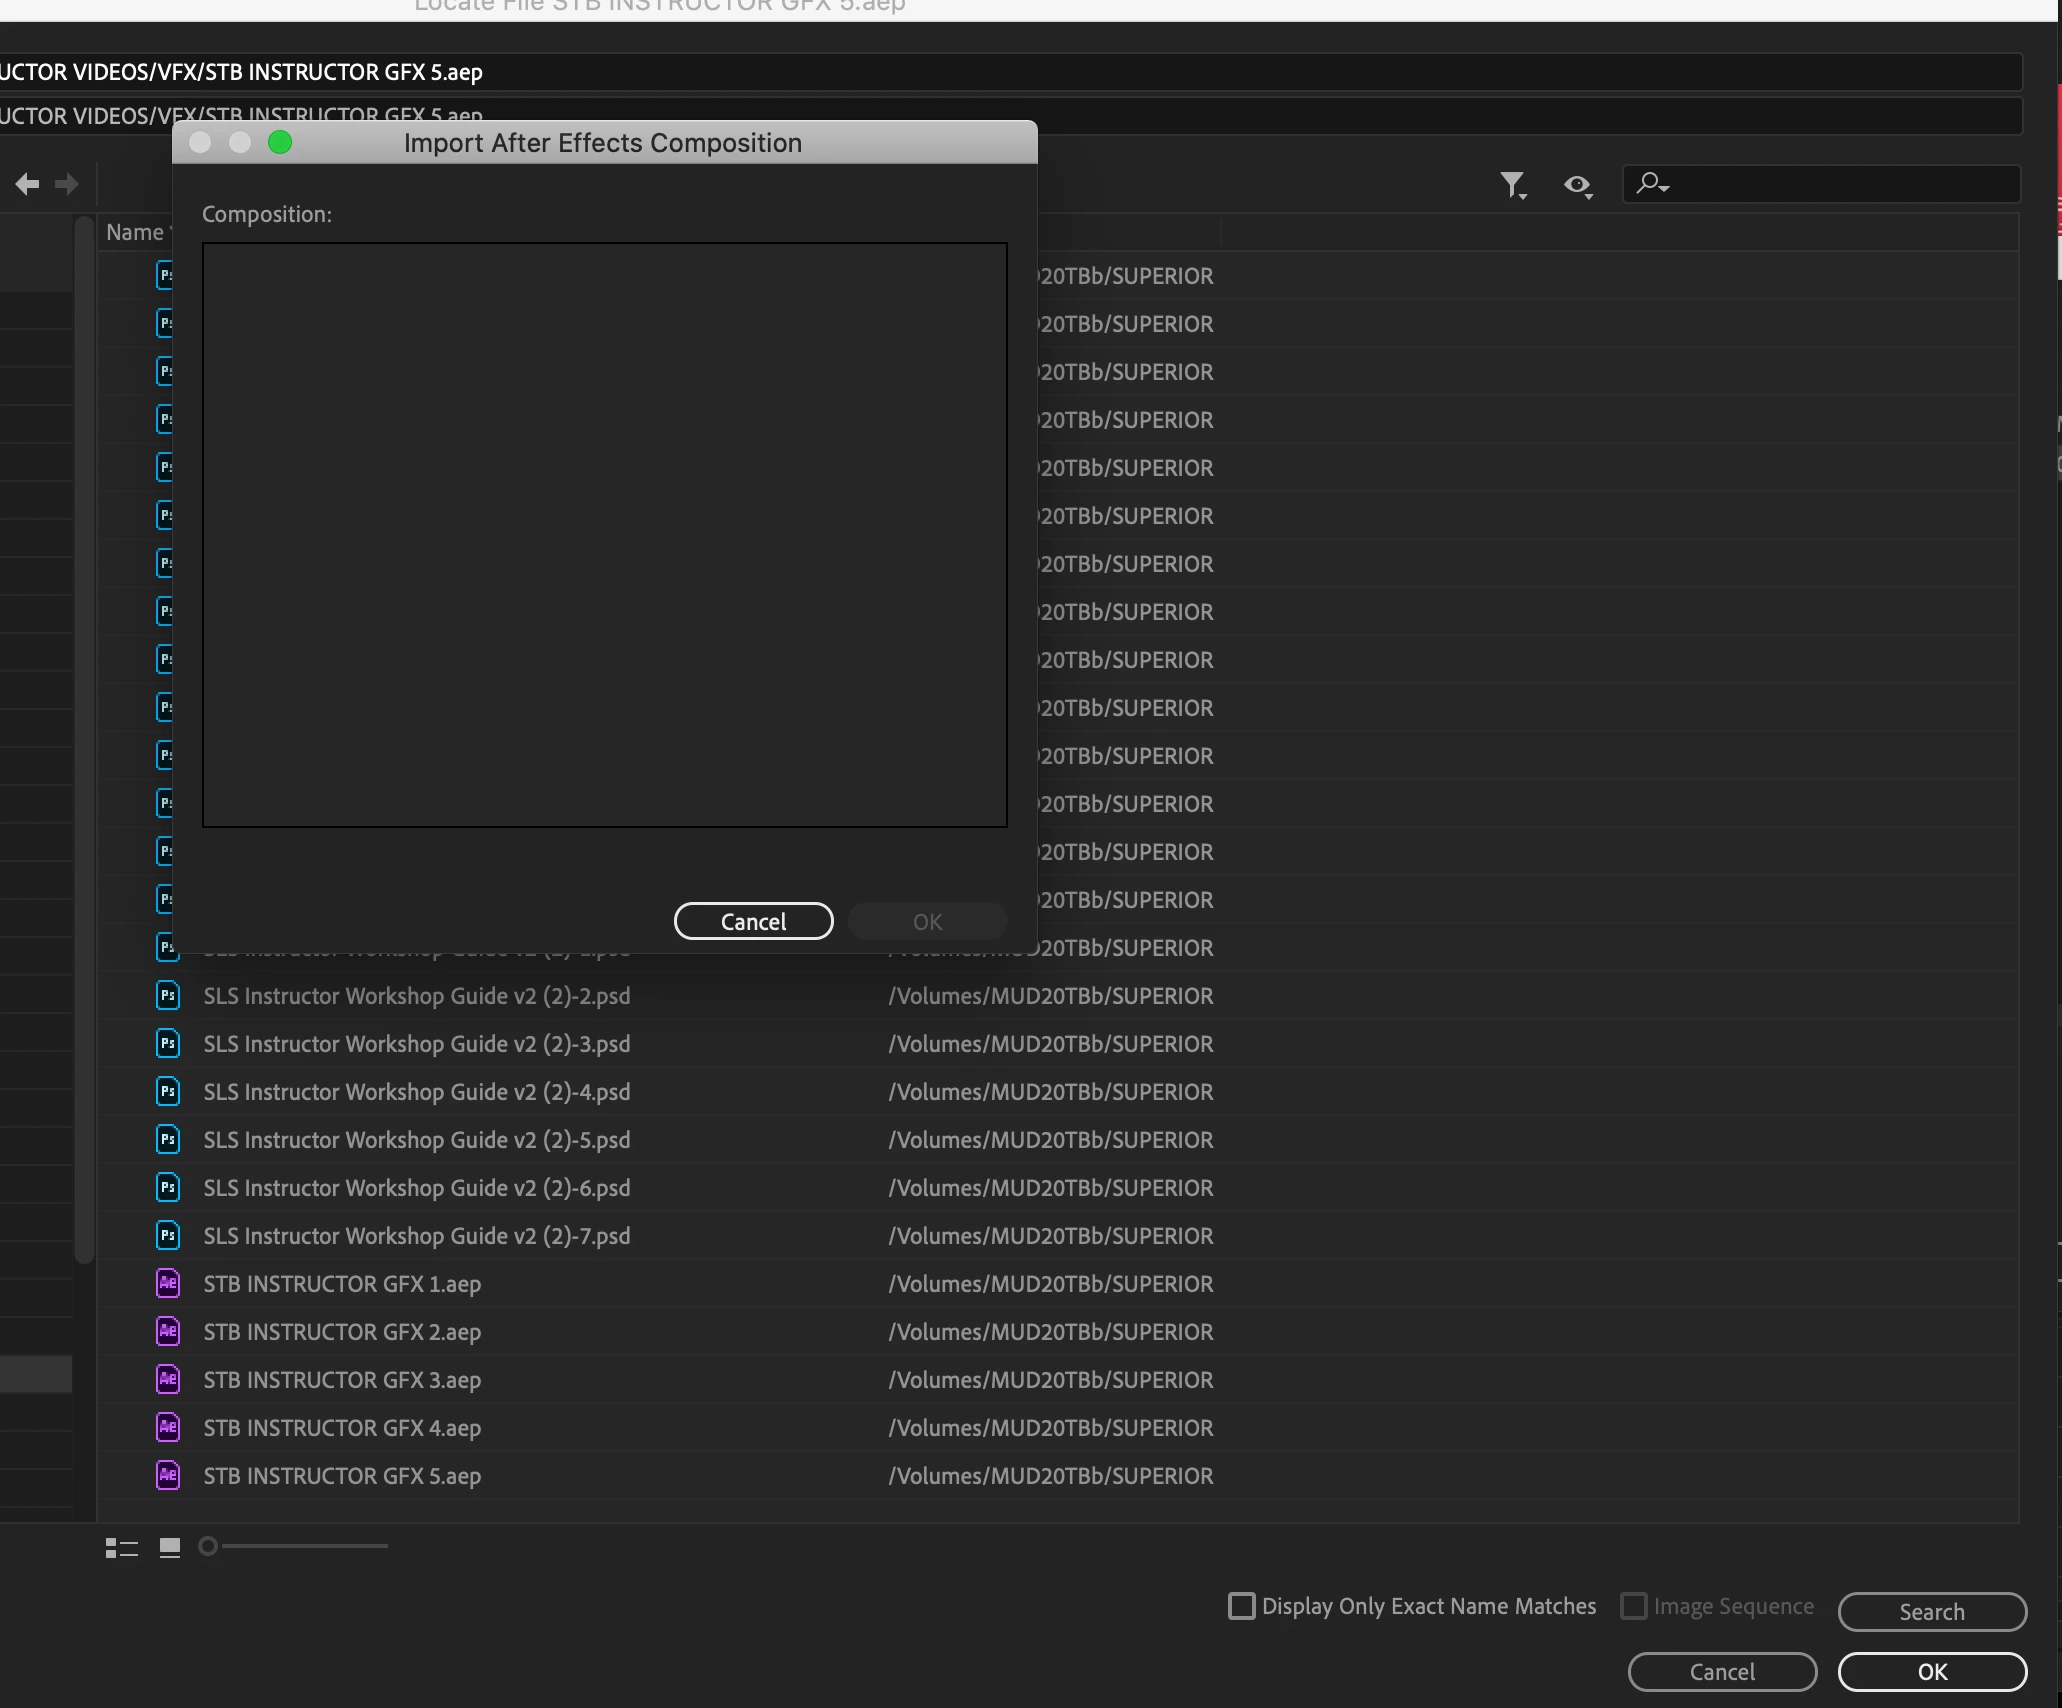Select STB INSTRUCTOR GFX 5.aep file

(x=342, y=1476)
